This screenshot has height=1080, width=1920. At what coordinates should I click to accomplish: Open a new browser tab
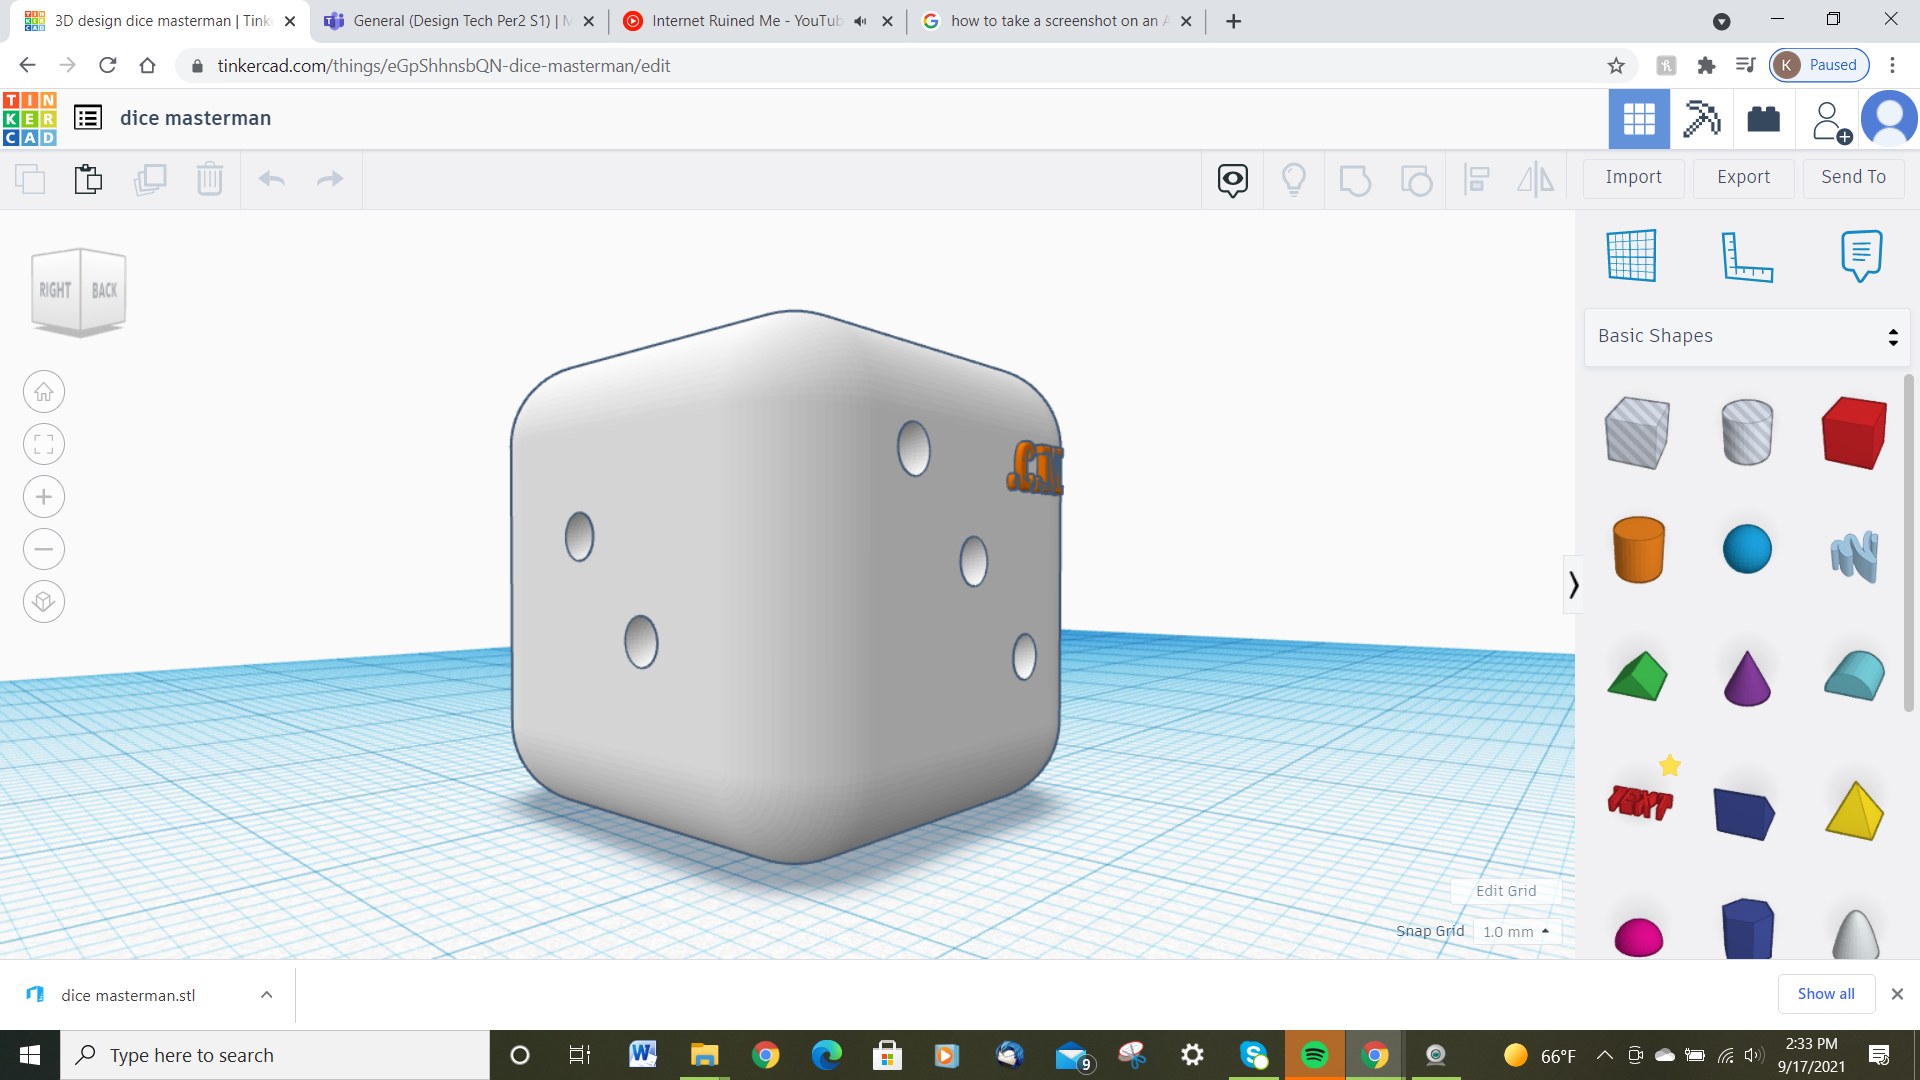(1234, 21)
